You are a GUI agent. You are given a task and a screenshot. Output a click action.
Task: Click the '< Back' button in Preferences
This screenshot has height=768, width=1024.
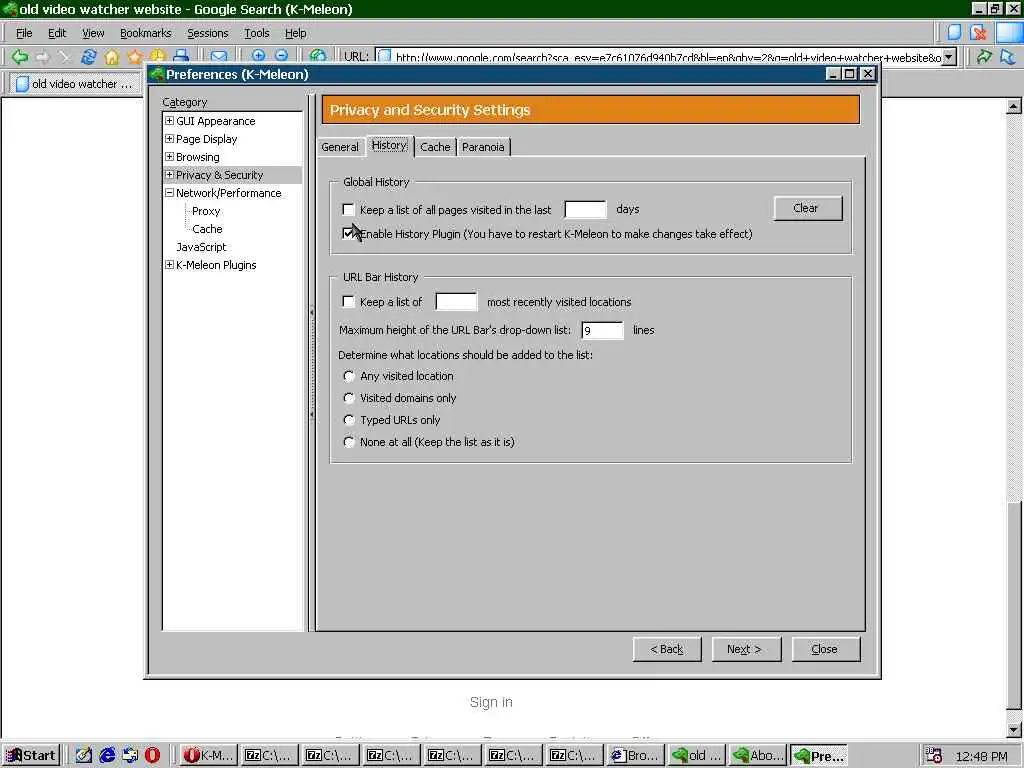[667, 649]
